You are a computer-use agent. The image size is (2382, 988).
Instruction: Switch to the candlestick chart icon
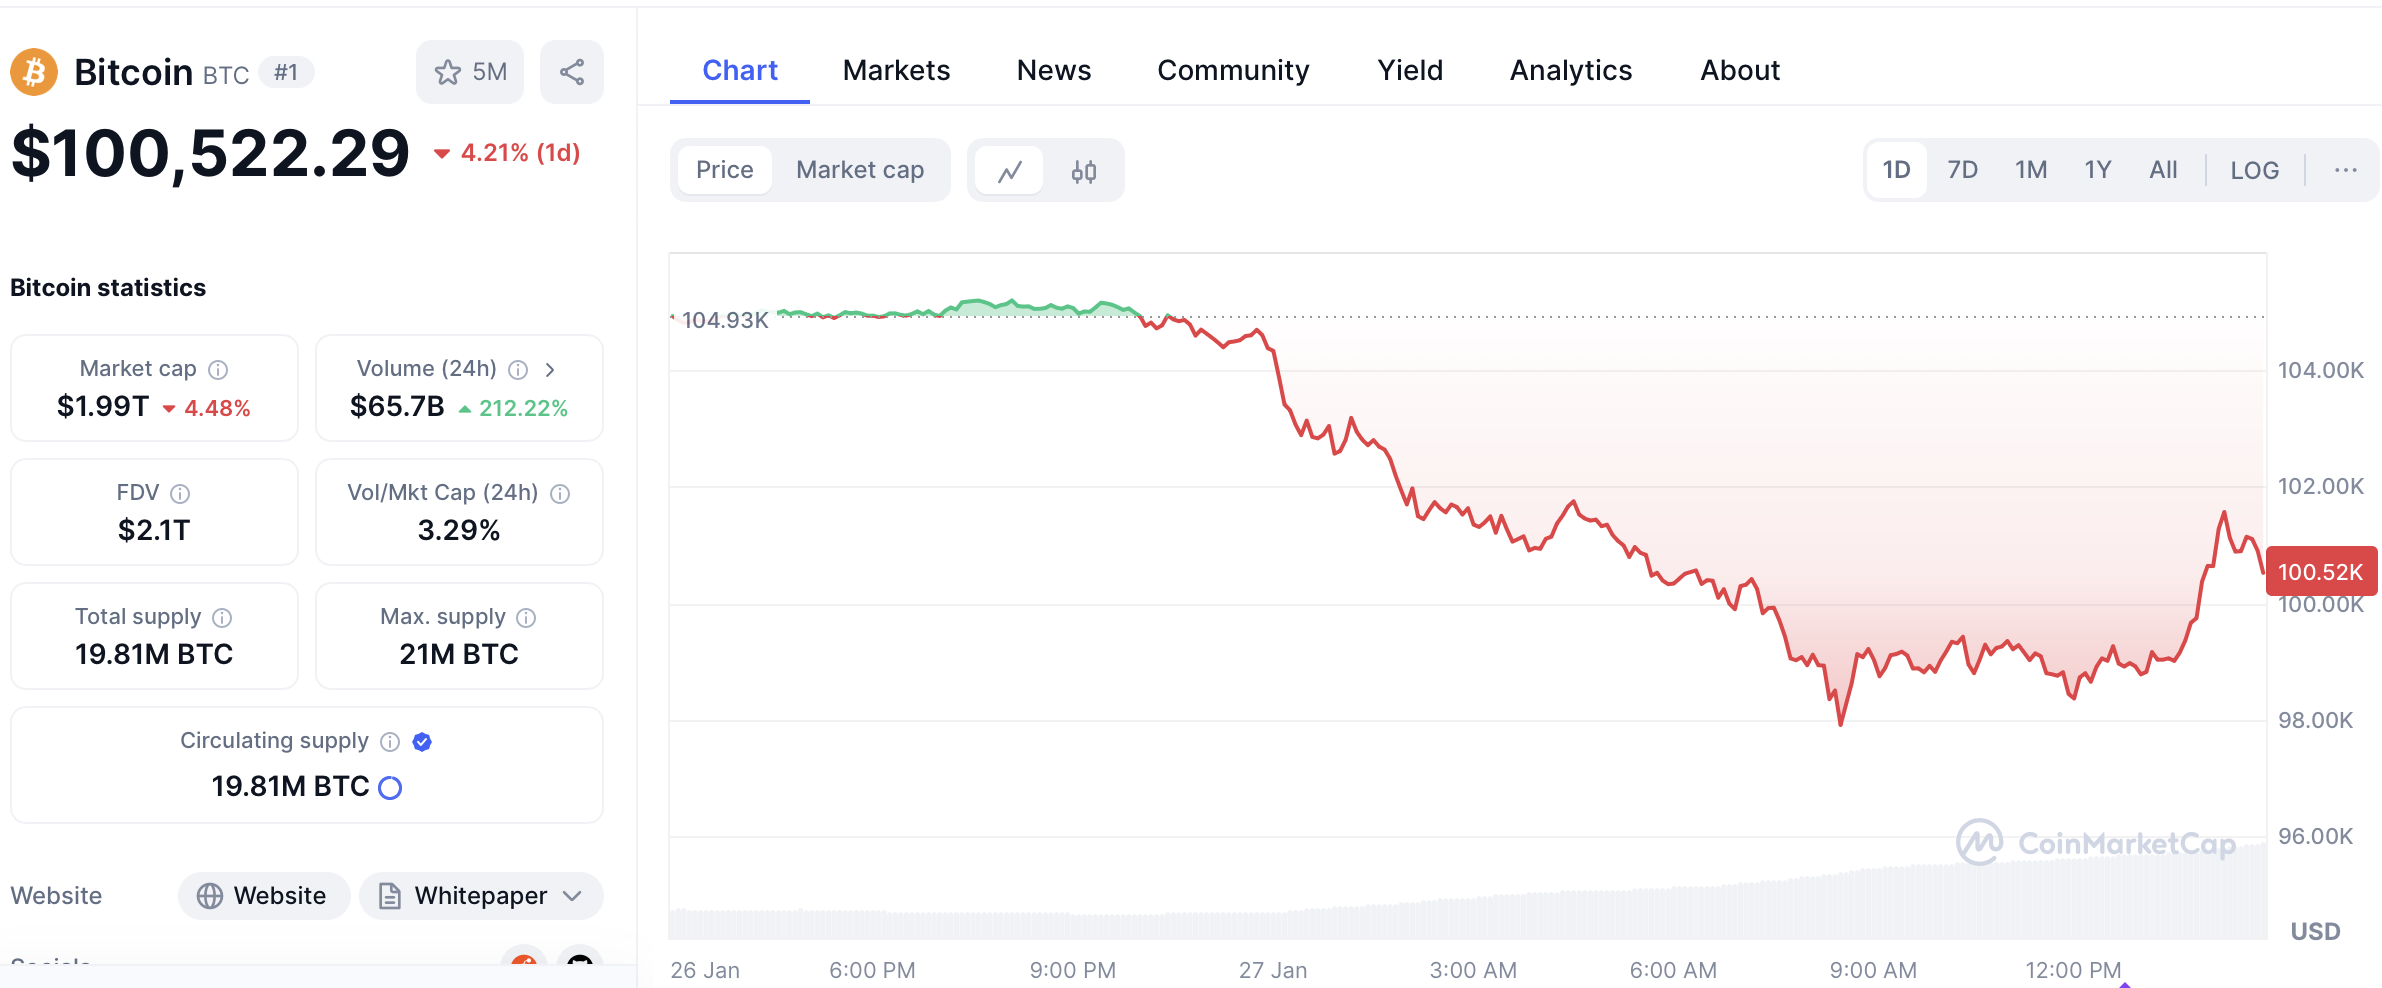(x=1084, y=171)
